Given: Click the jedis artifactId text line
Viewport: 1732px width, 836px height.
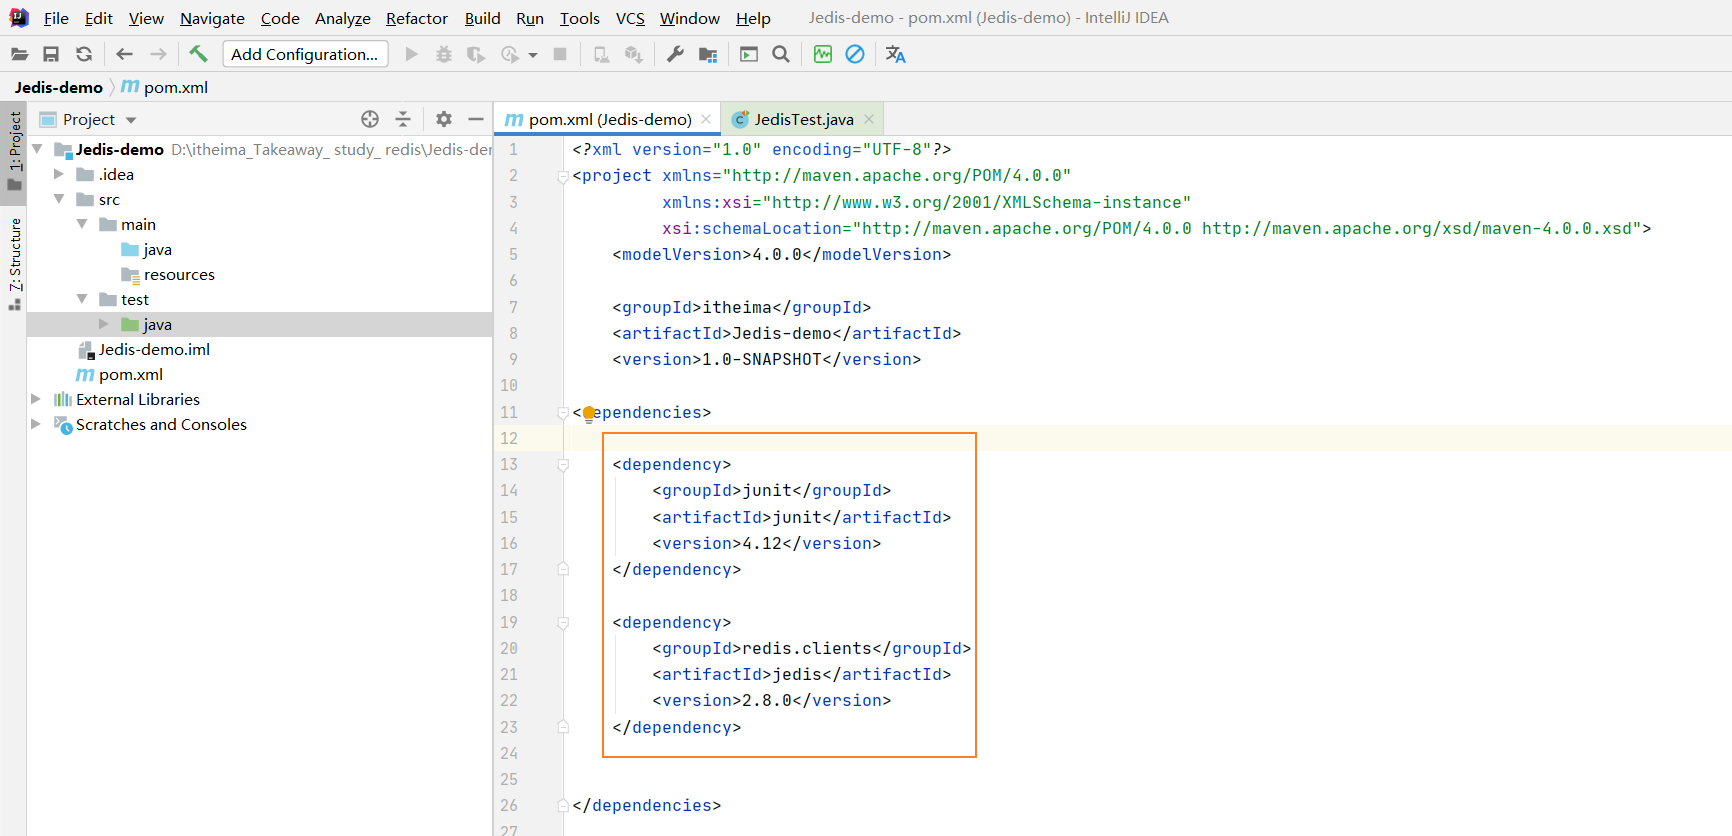Looking at the screenshot, I should pyautogui.click(x=801, y=674).
